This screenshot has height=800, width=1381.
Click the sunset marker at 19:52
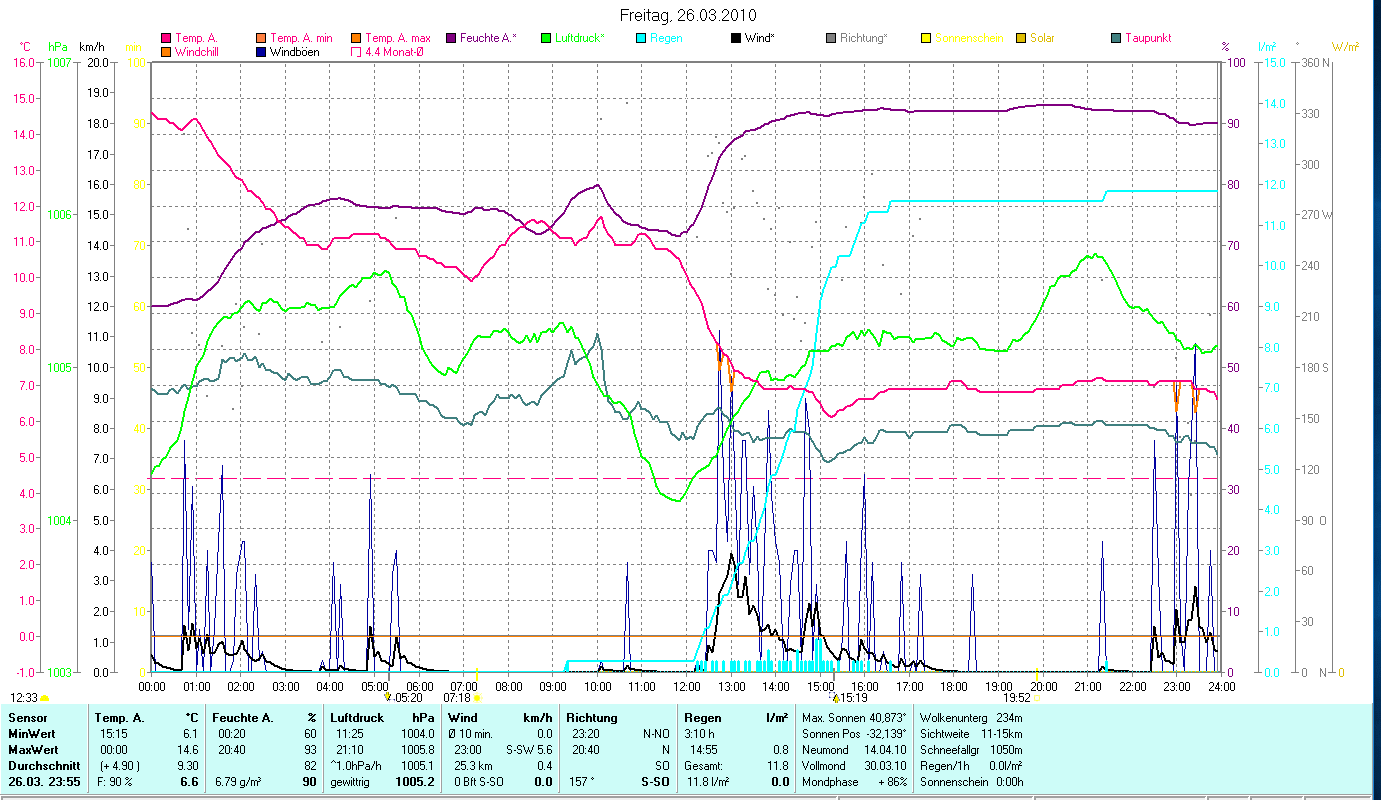1036,697
